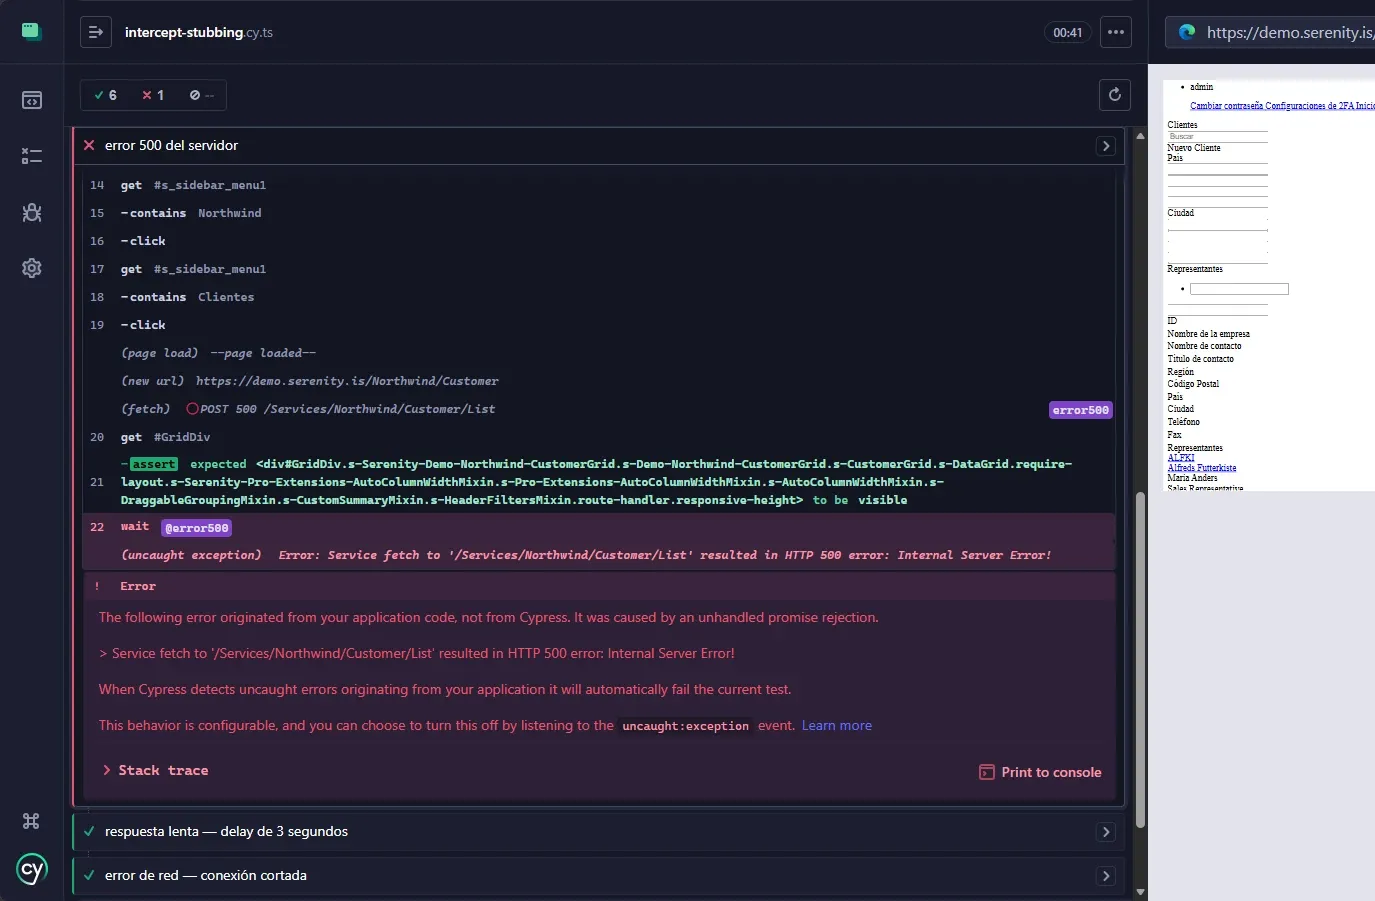Select command 15 contains Northwind
Viewport: 1375px width, 901px height.
(x=598, y=213)
